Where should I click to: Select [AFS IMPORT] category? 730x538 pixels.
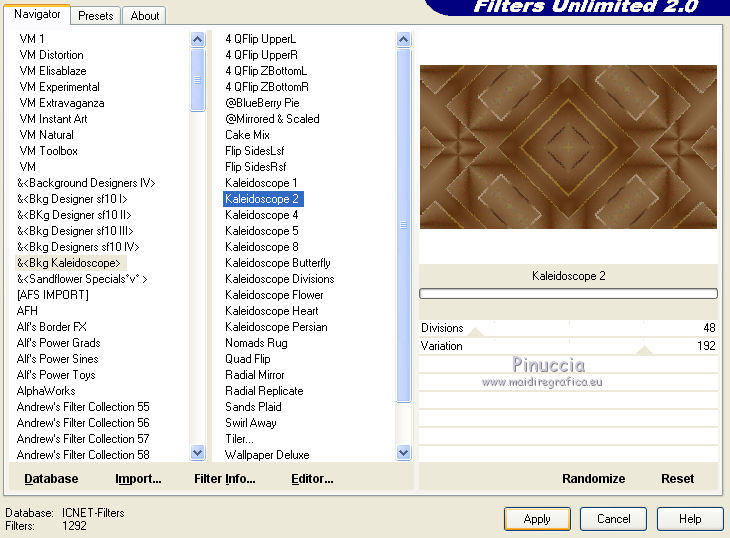coord(53,295)
